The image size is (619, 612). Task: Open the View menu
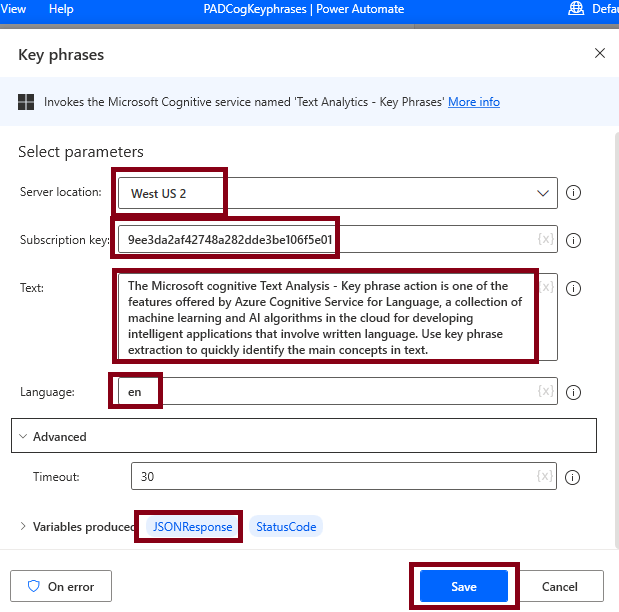[15, 9]
